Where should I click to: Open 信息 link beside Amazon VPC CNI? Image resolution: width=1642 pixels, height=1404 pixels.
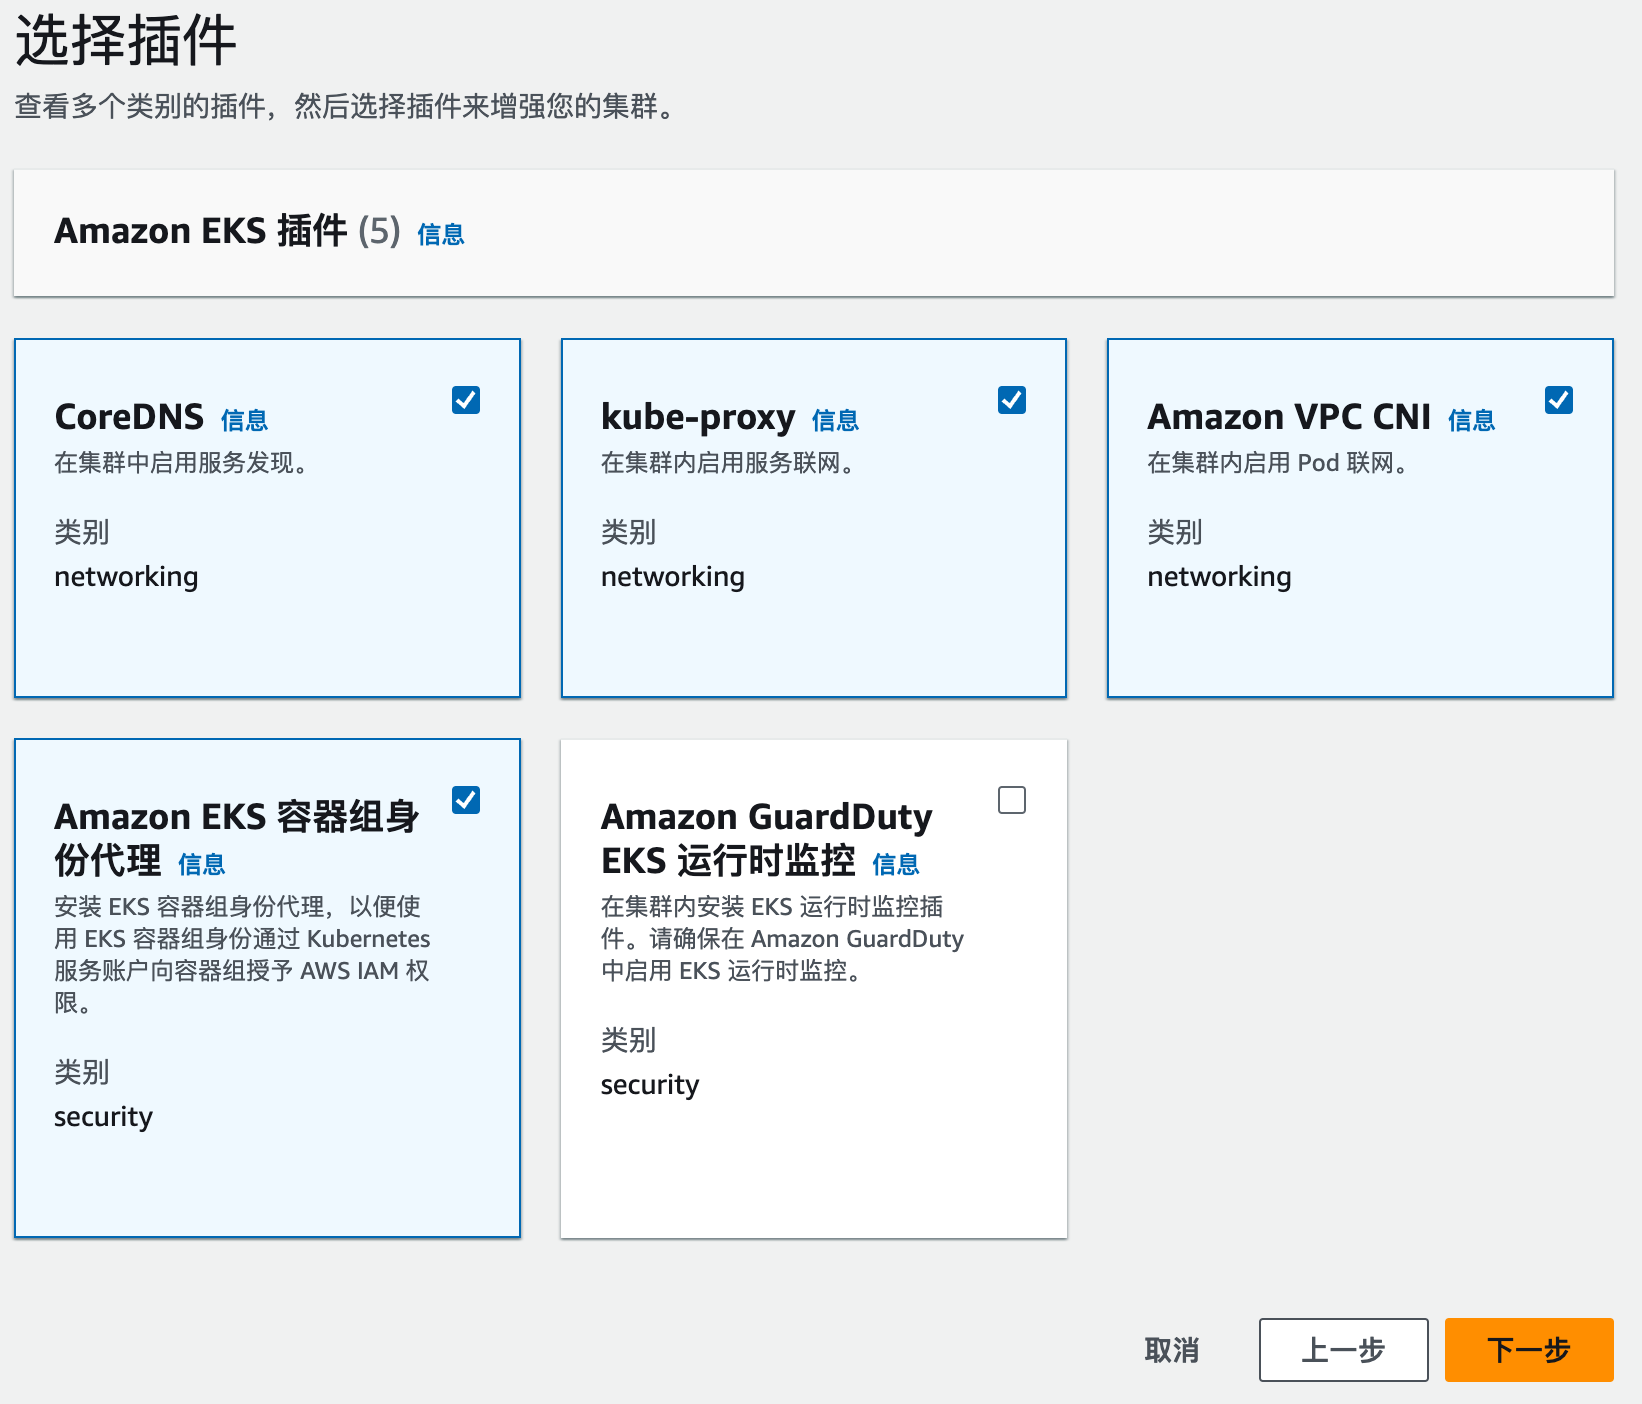click(1472, 420)
